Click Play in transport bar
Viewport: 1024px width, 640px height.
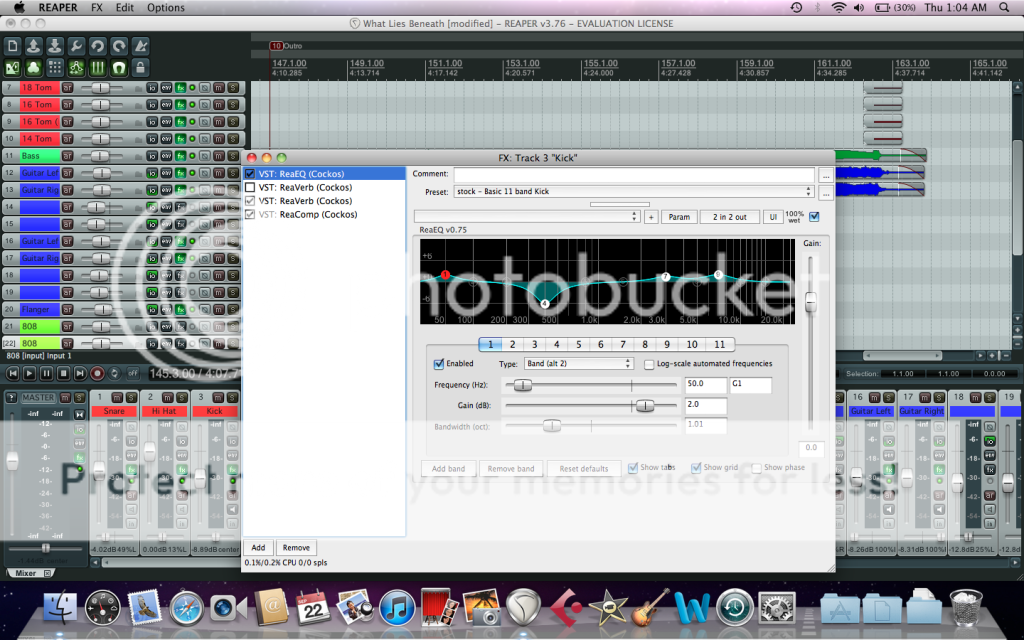coord(29,374)
